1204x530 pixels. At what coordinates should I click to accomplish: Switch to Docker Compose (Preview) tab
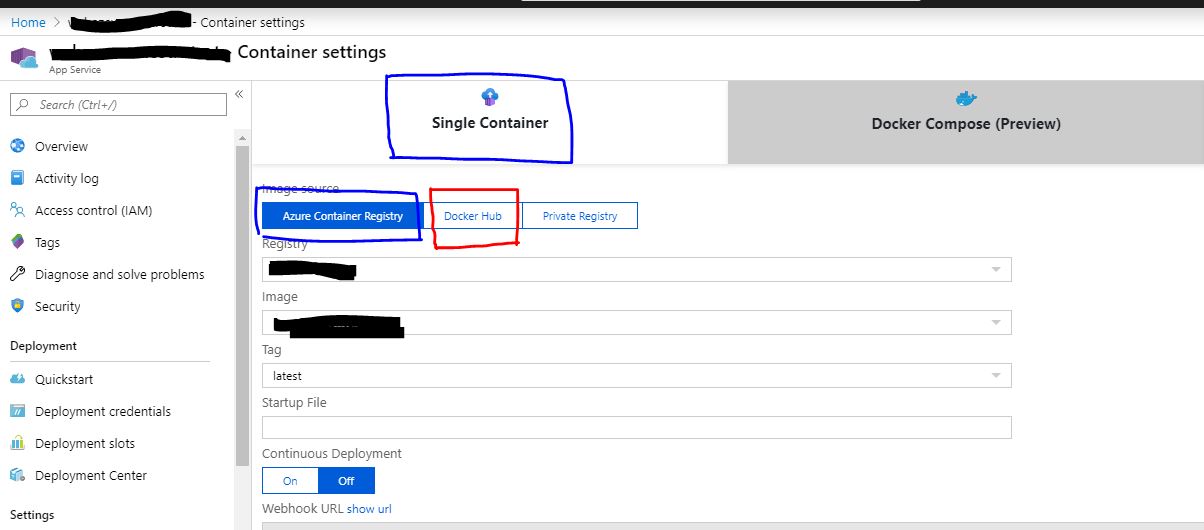pos(966,122)
